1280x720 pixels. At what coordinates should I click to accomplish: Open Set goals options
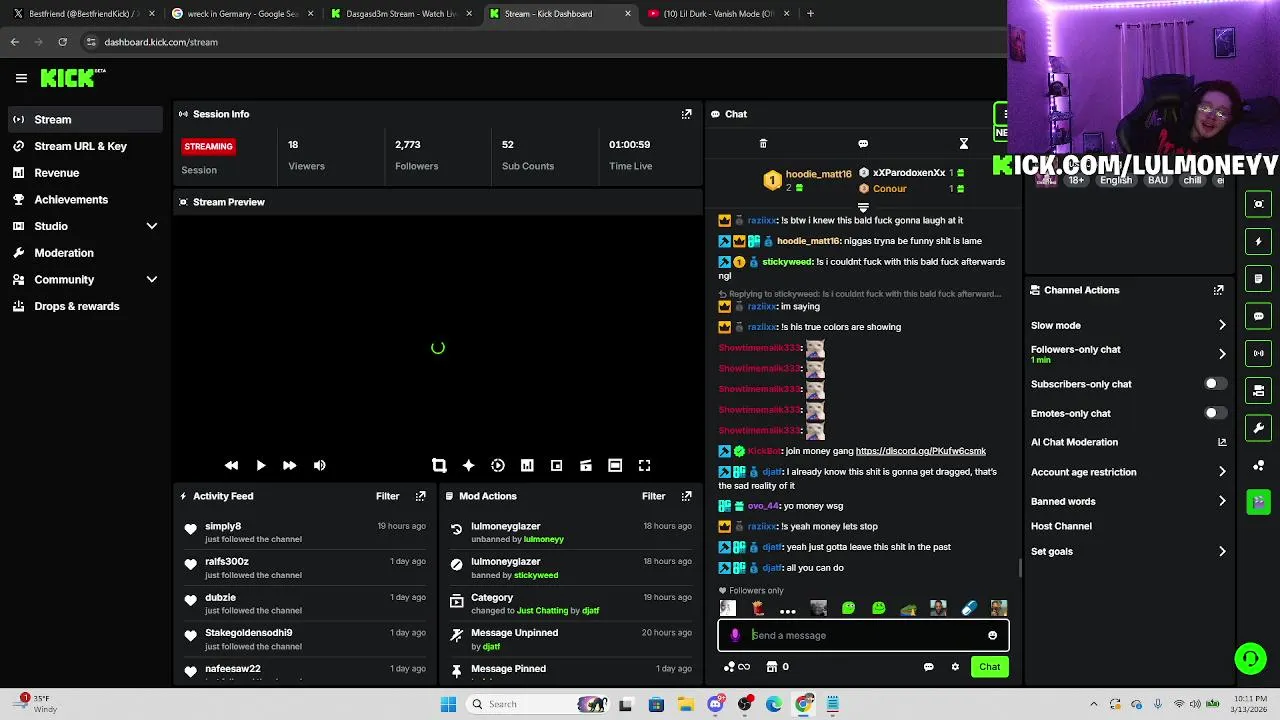click(x=1128, y=551)
